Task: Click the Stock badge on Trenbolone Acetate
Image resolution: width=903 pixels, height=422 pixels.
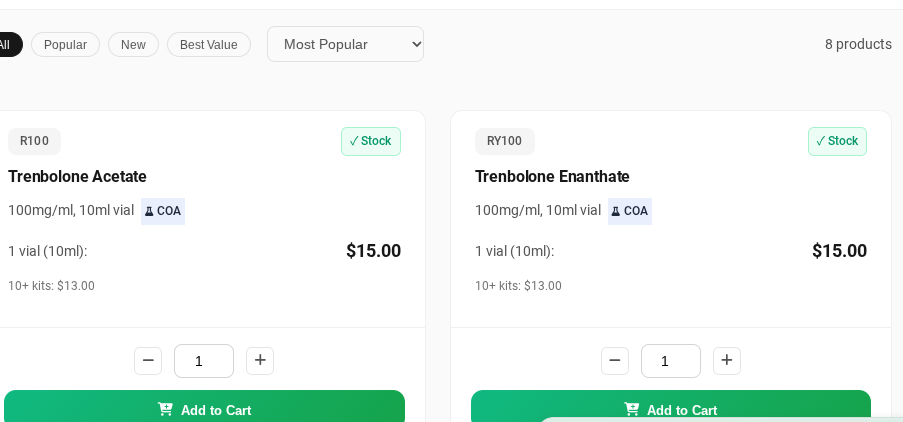Action: coord(370,141)
